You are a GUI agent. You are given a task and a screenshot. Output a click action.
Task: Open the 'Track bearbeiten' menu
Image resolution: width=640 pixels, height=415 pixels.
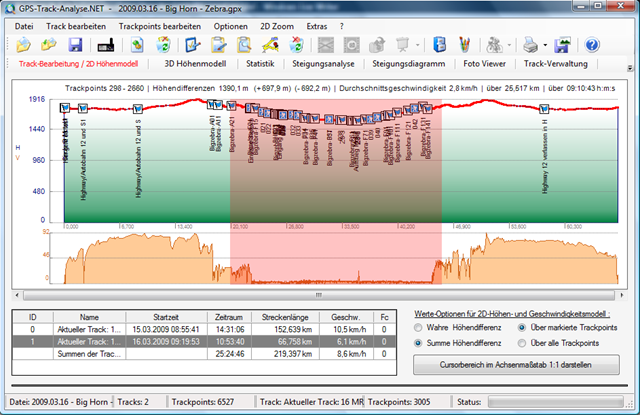pyautogui.click(x=75, y=24)
